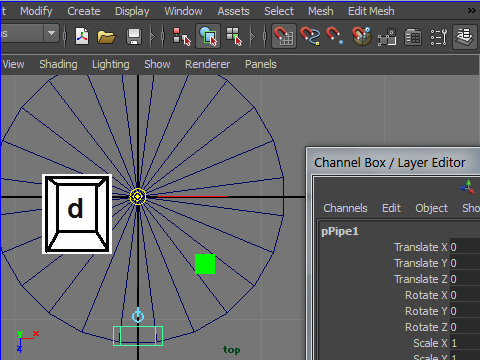The width and height of the screenshot is (480, 360).
Task: Select the pPipe1 object name
Action: [x=340, y=231]
